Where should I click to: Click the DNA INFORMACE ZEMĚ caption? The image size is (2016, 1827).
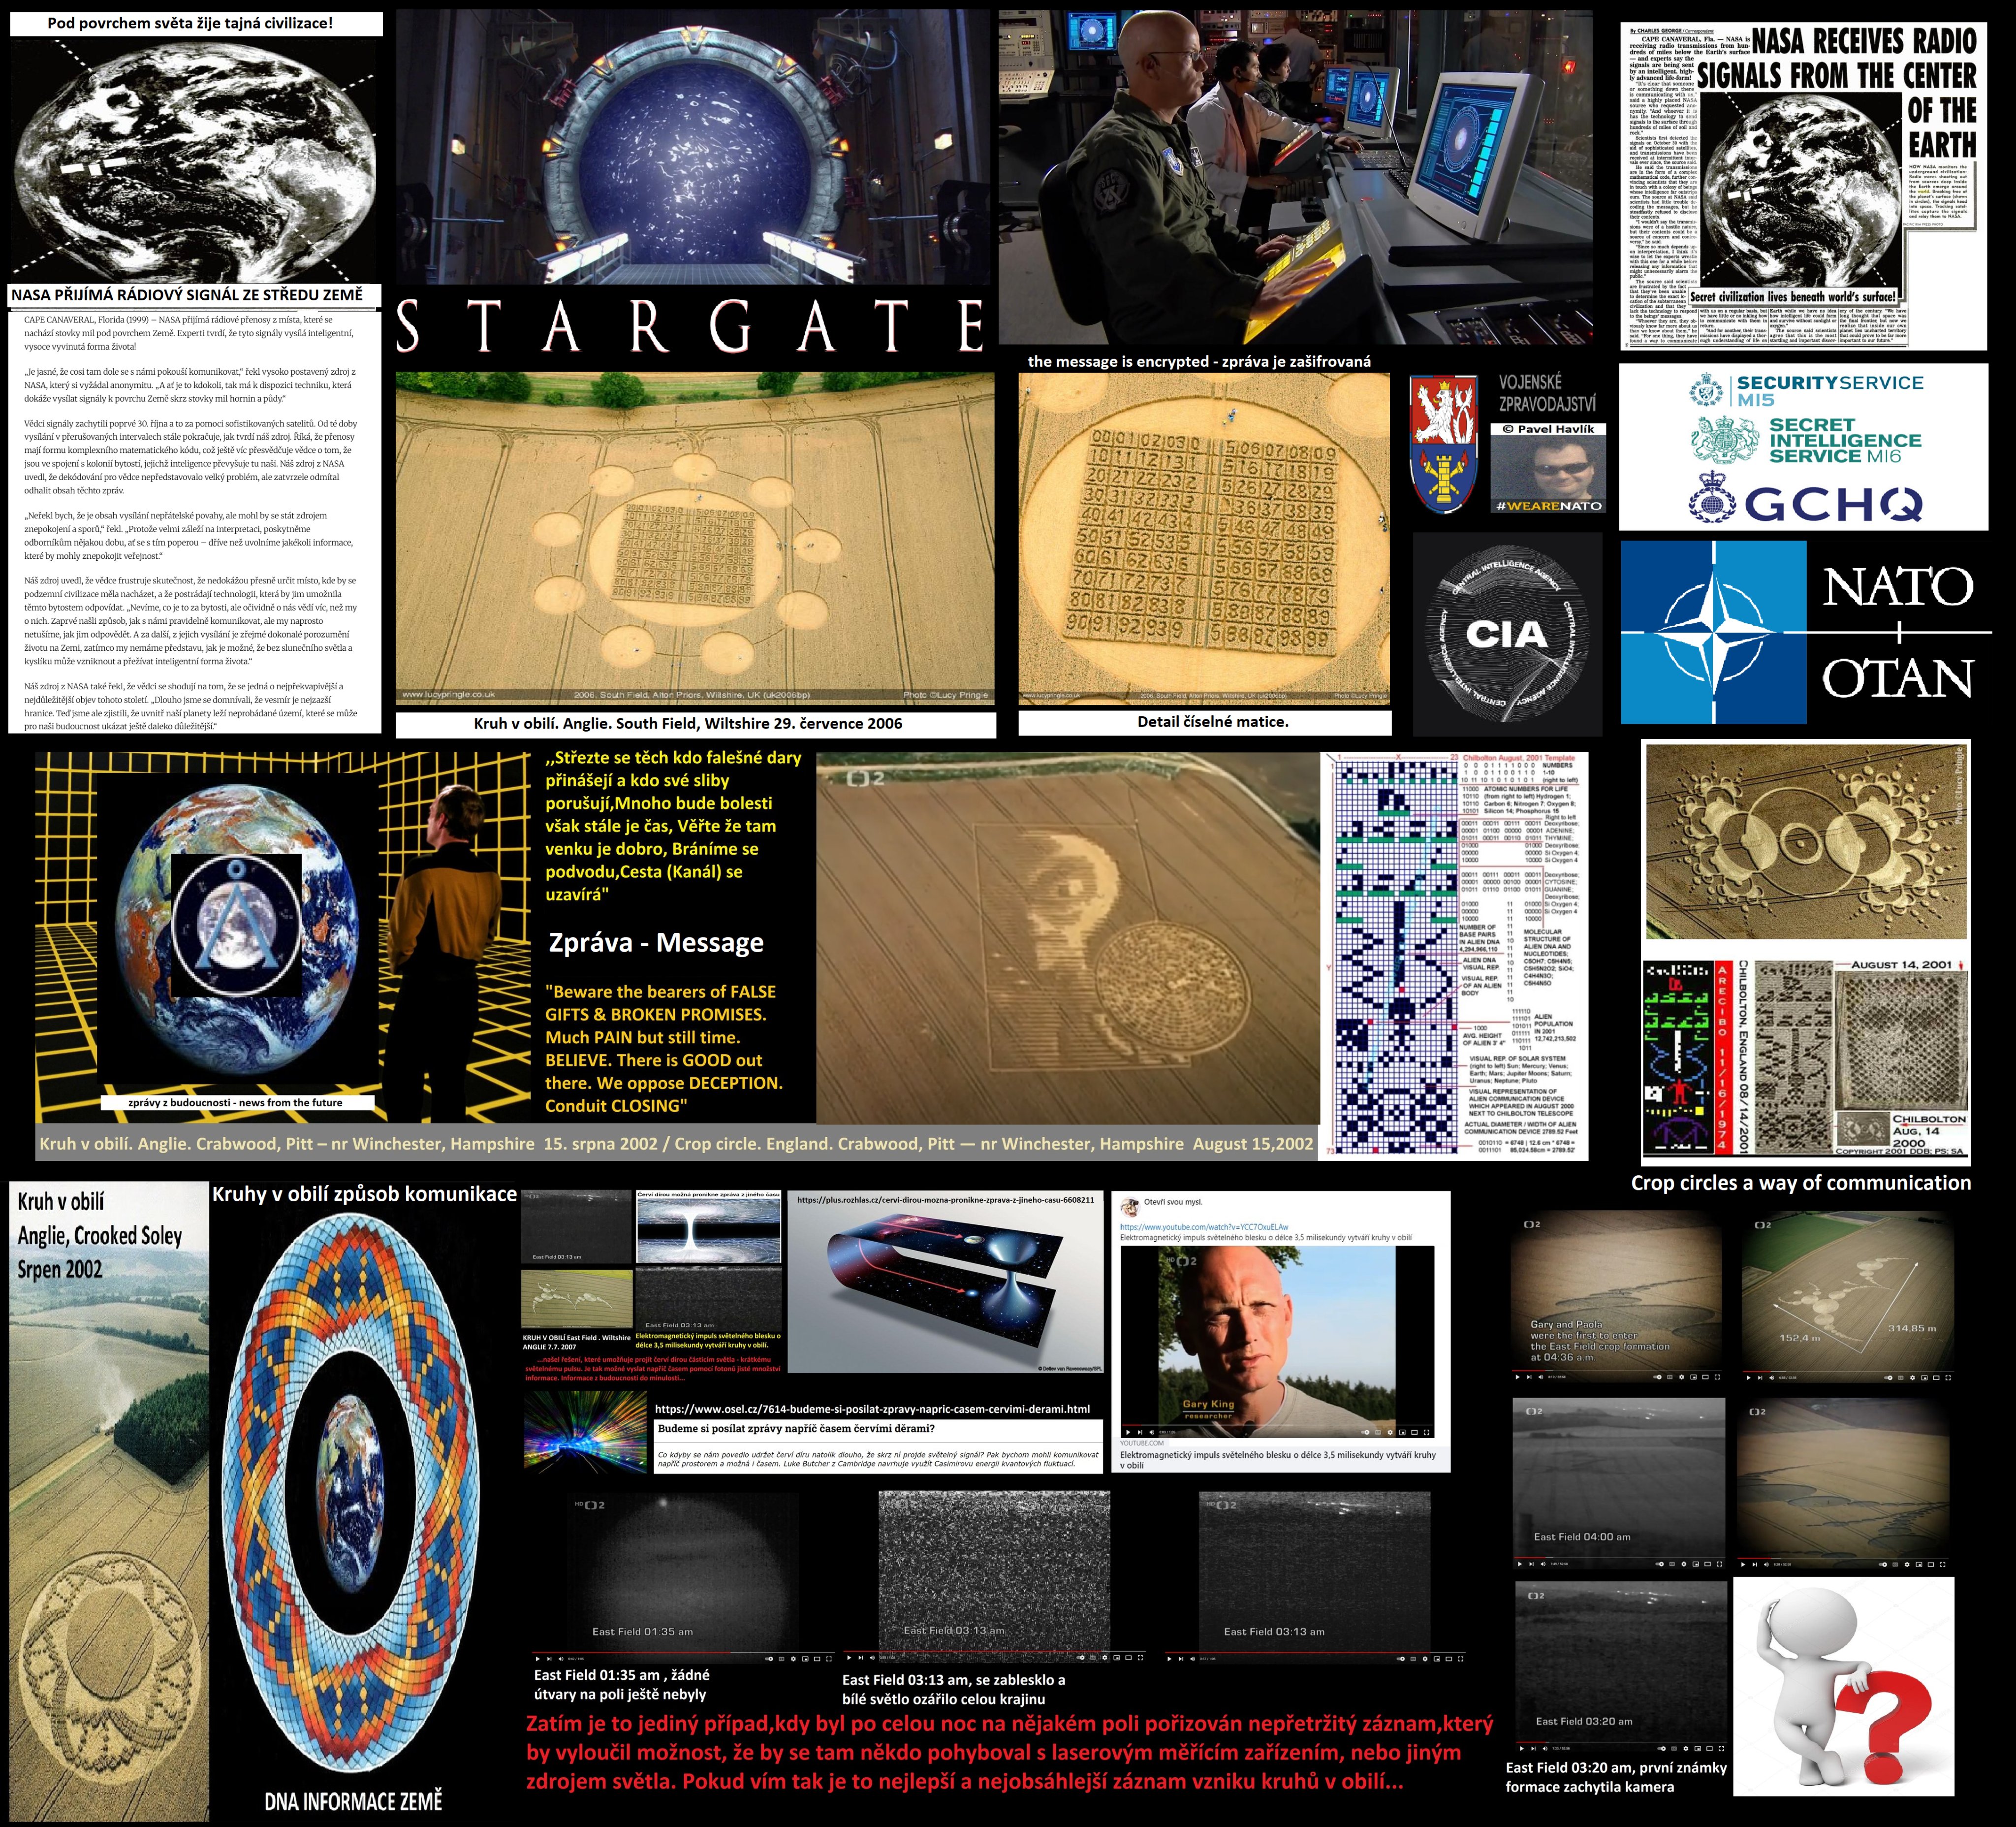tap(353, 1801)
